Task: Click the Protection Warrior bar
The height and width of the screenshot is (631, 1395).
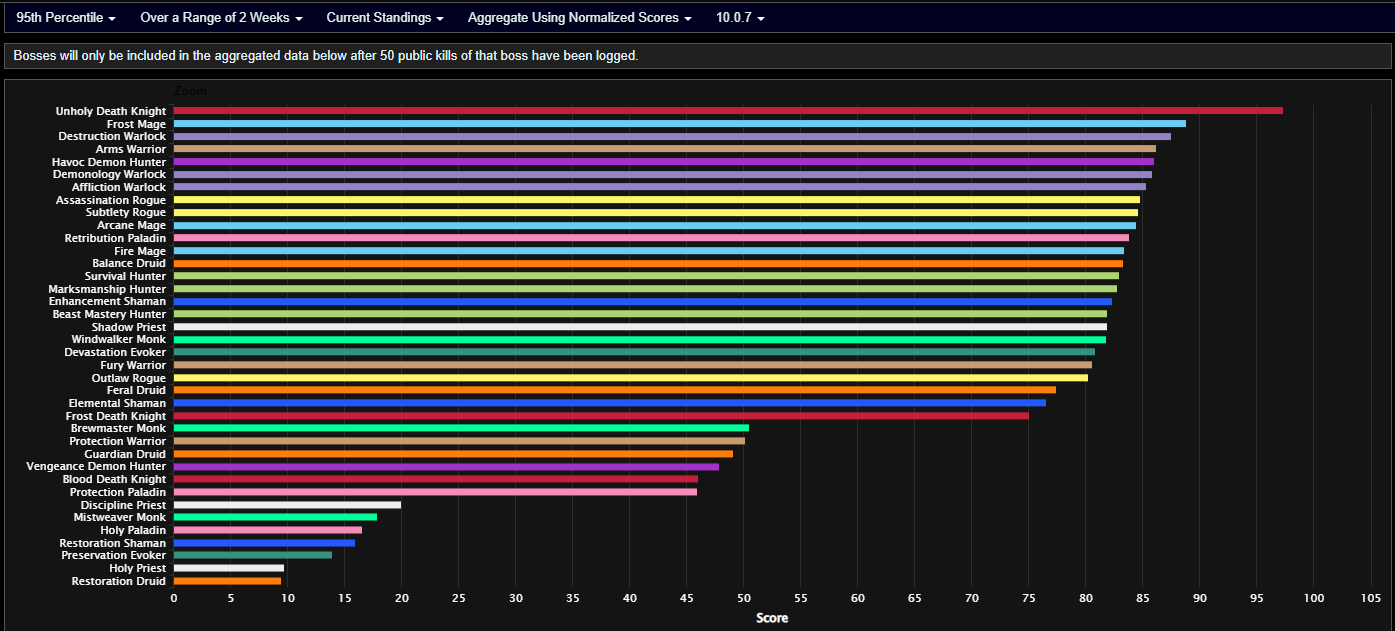Action: (x=459, y=441)
